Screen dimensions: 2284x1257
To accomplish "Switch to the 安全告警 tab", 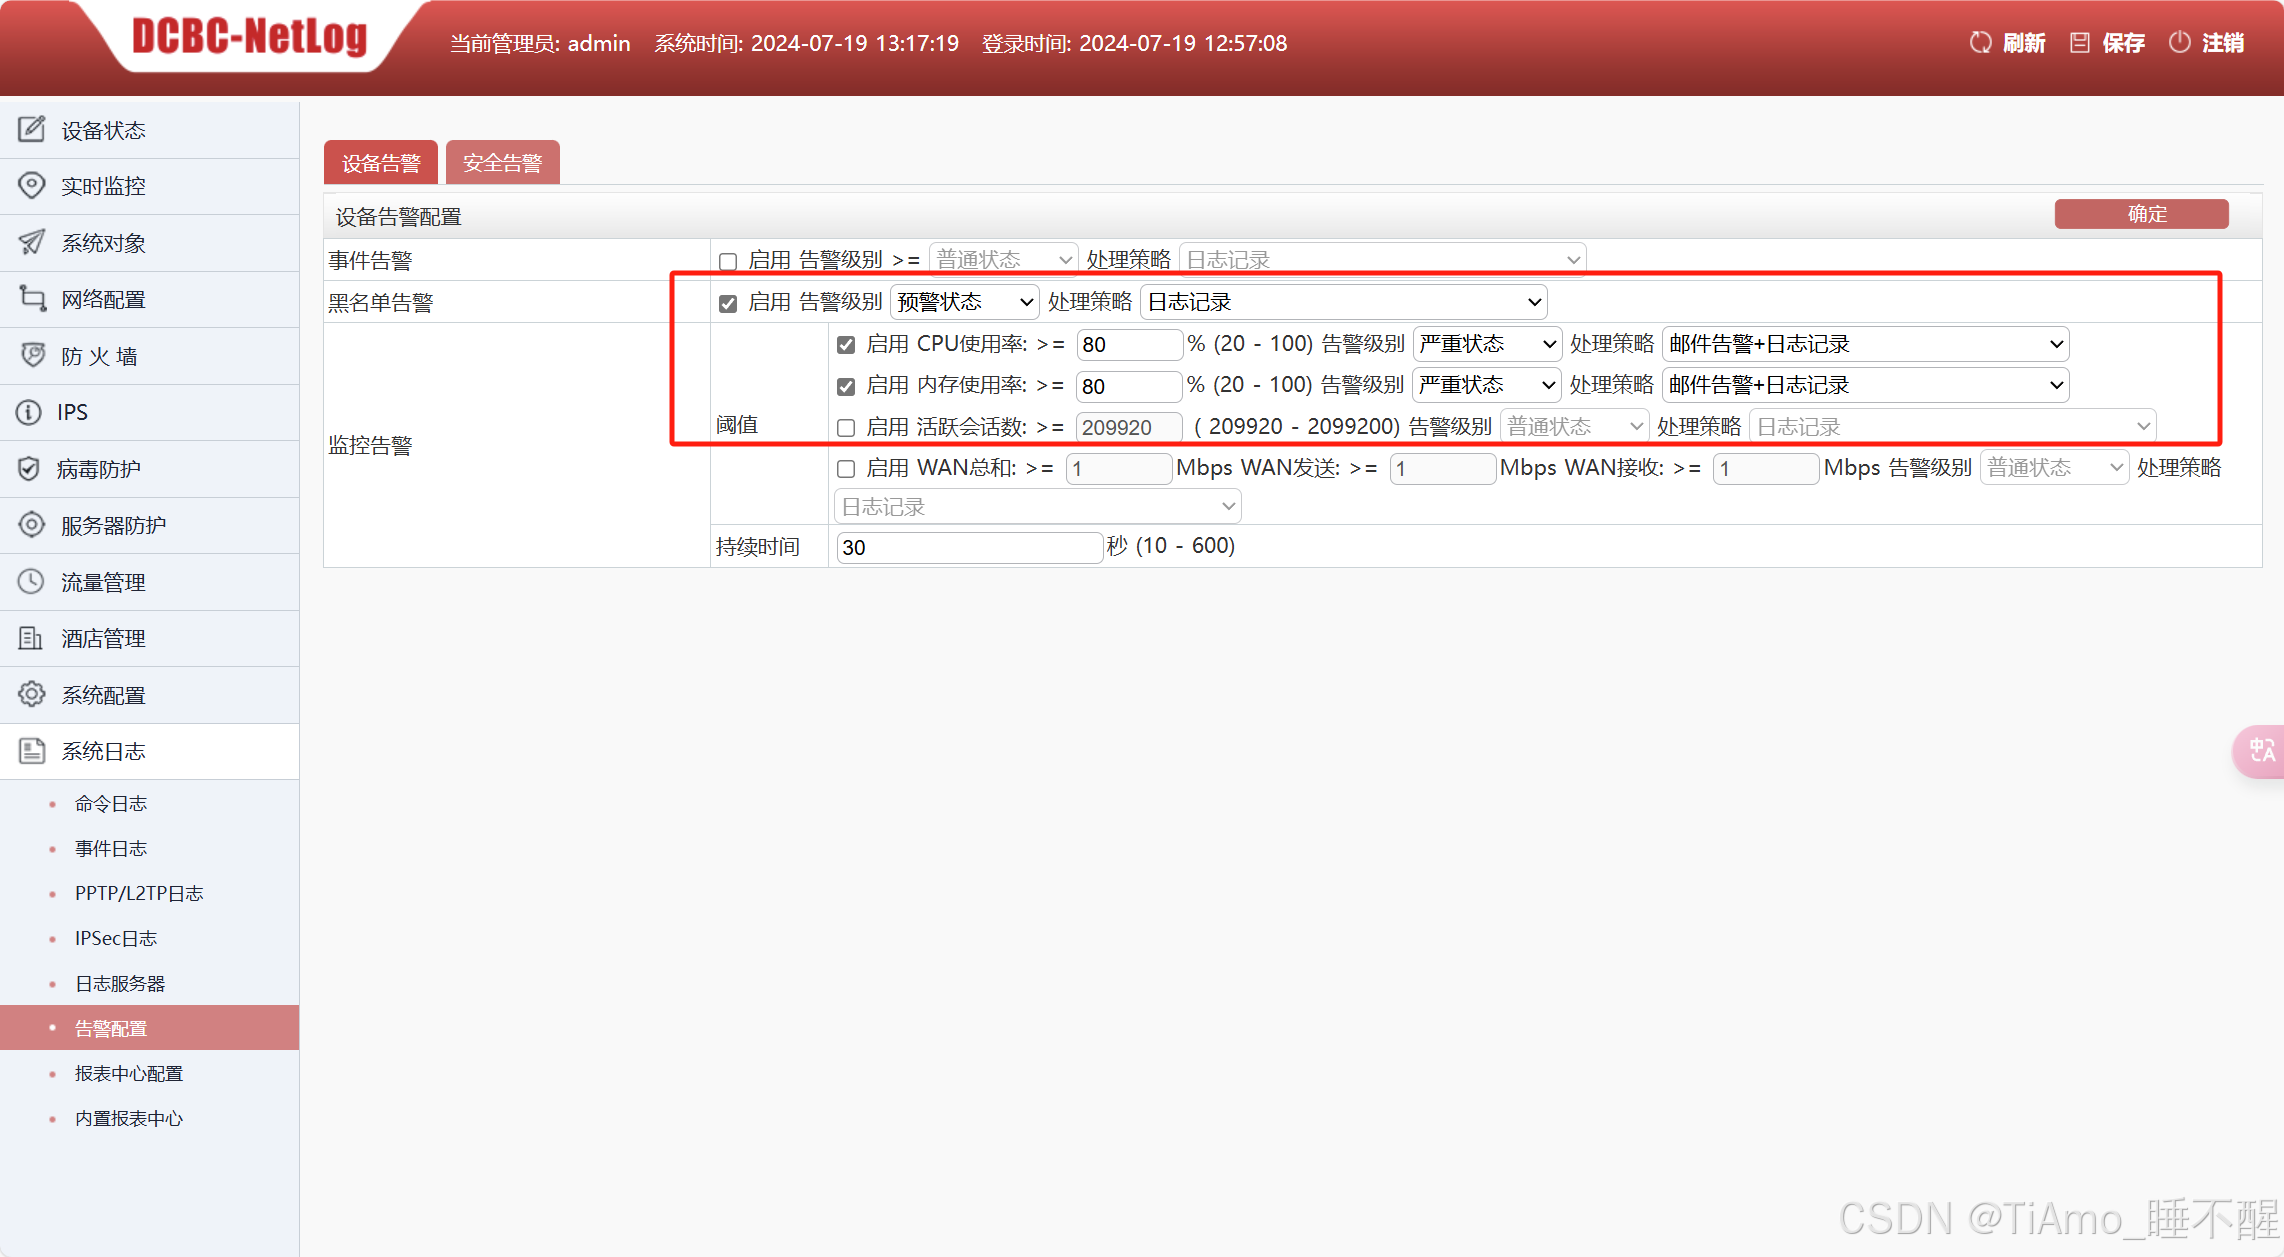I will click(503, 163).
